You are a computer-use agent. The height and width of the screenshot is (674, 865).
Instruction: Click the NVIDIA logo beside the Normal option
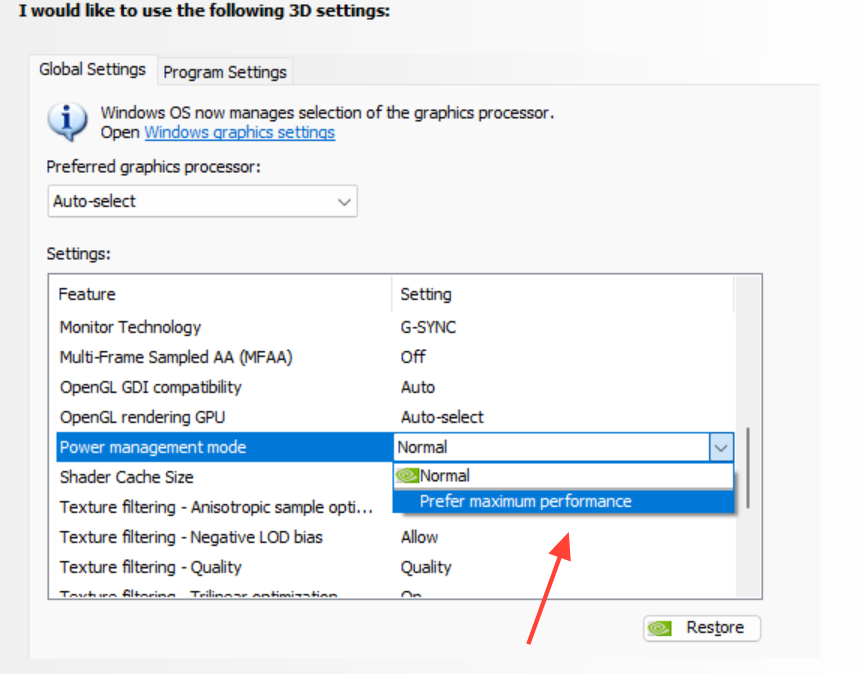pyautogui.click(x=407, y=475)
